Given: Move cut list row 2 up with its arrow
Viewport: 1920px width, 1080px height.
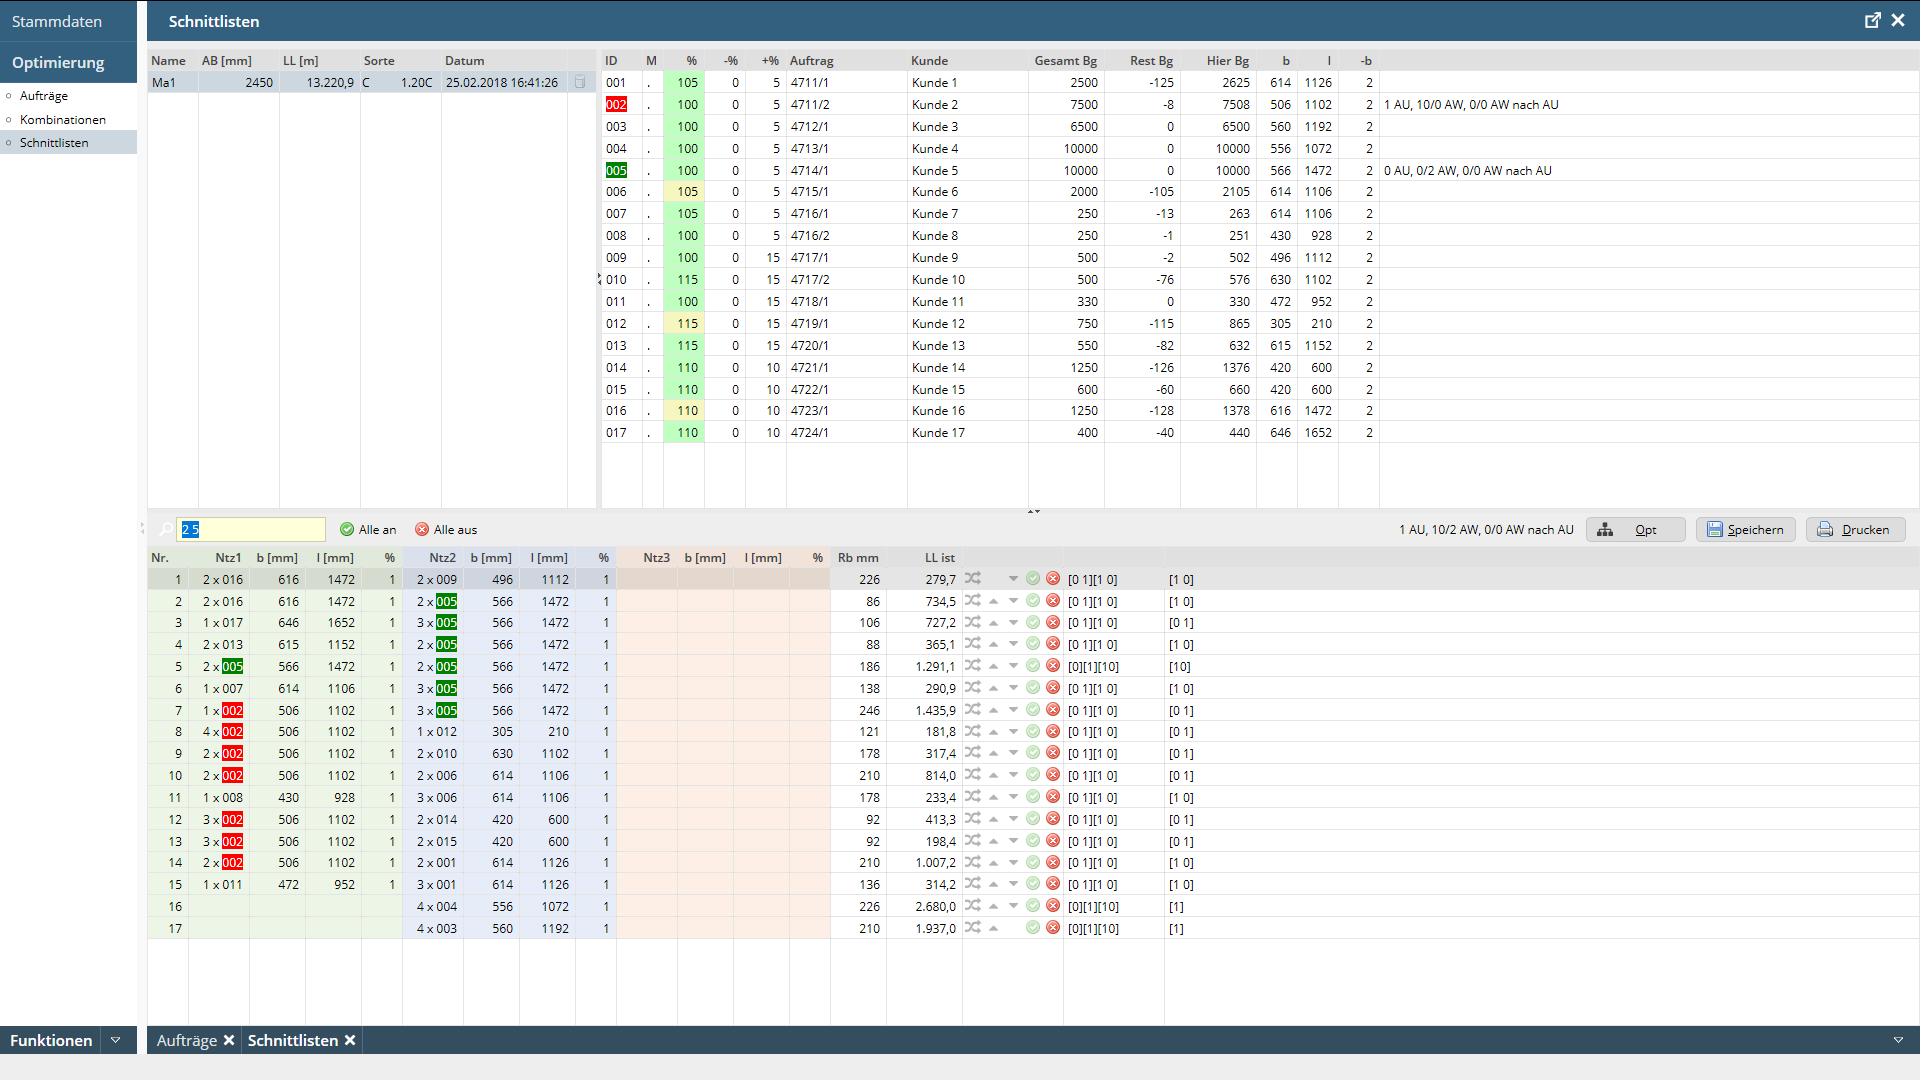Looking at the screenshot, I should click(x=994, y=602).
